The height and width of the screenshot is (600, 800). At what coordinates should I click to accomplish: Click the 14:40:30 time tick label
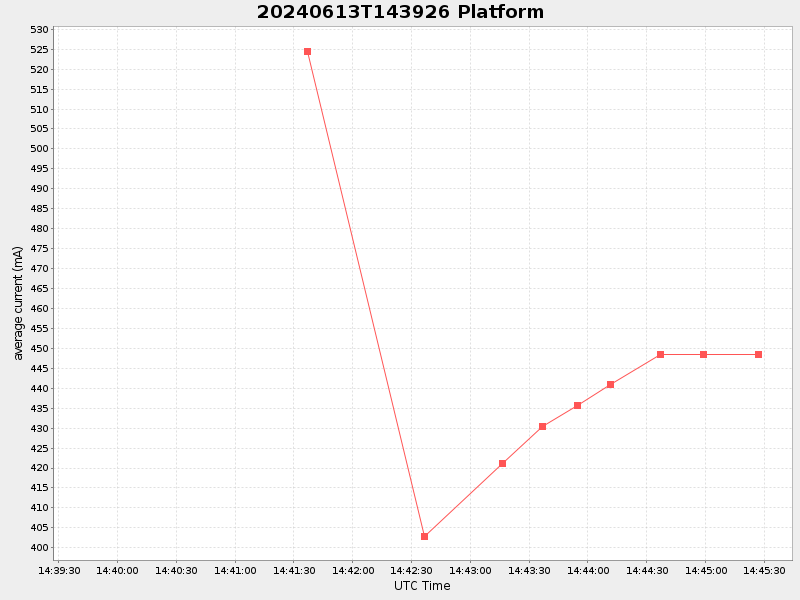(176, 570)
